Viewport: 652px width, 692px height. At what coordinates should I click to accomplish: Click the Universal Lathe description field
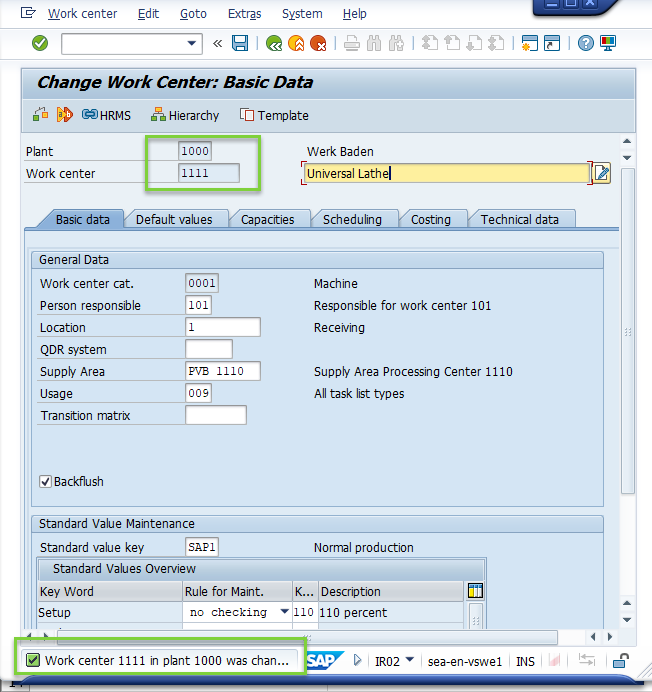[446, 173]
